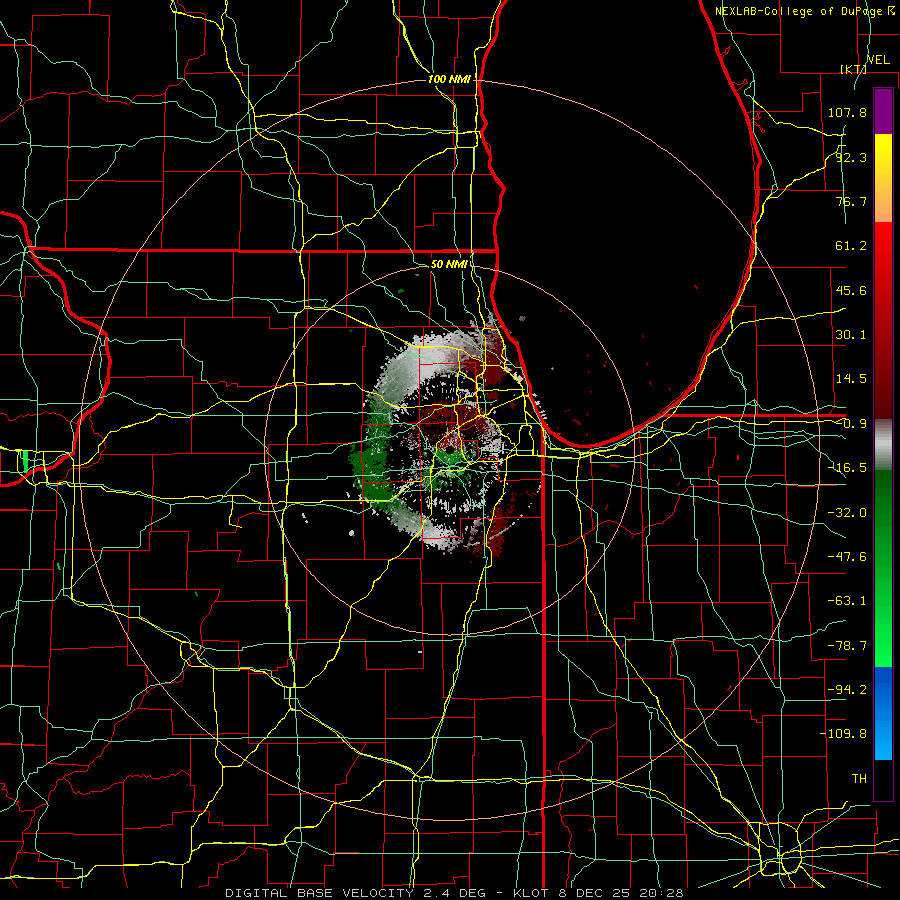Click the 107.8 velocity legend value
The image size is (900, 900).
(x=847, y=112)
